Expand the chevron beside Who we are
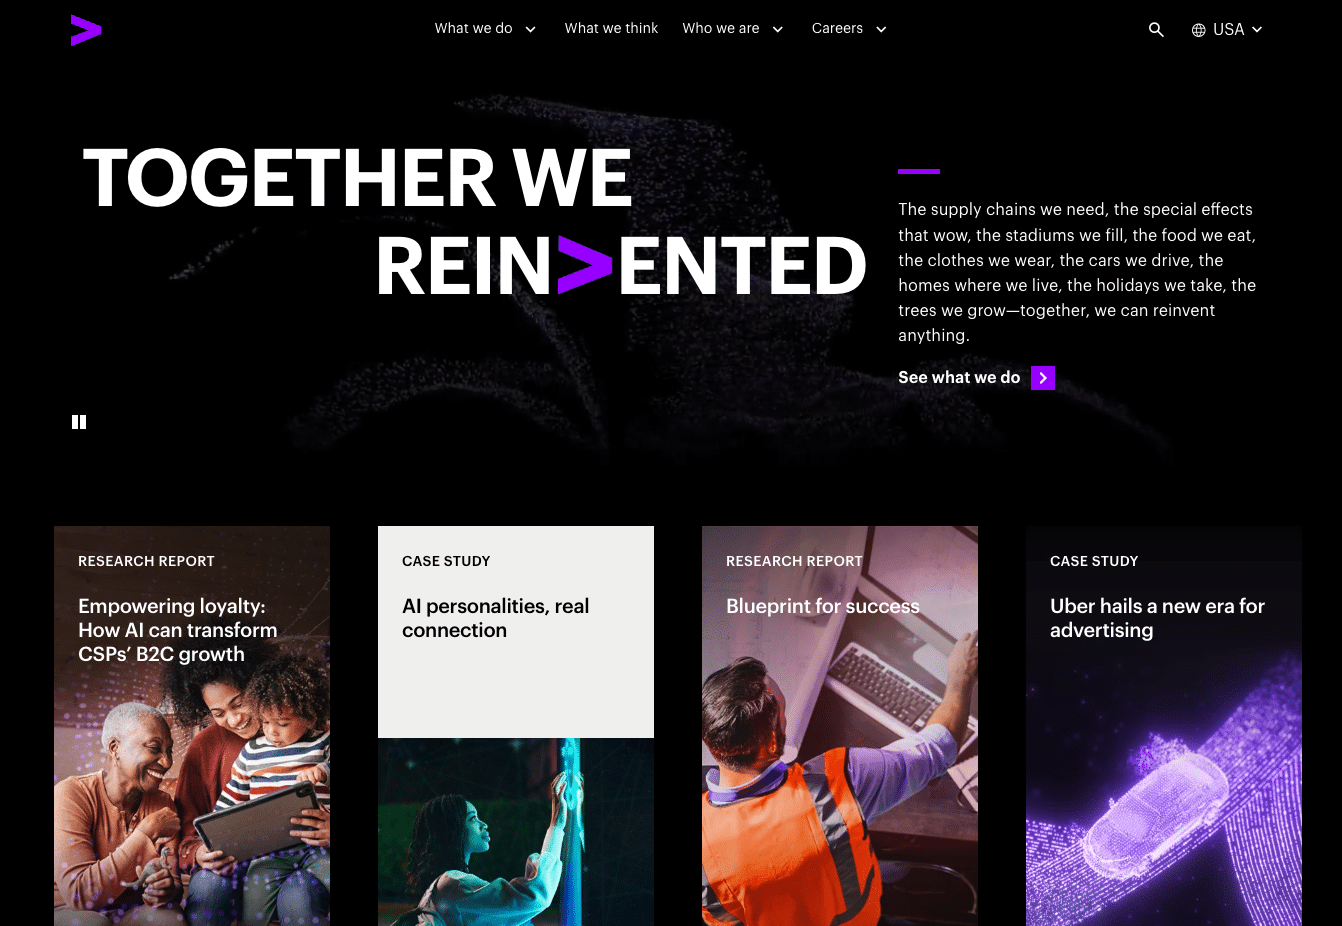This screenshot has width=1342, height=926. pyautogui.click(x=777, y=29)
